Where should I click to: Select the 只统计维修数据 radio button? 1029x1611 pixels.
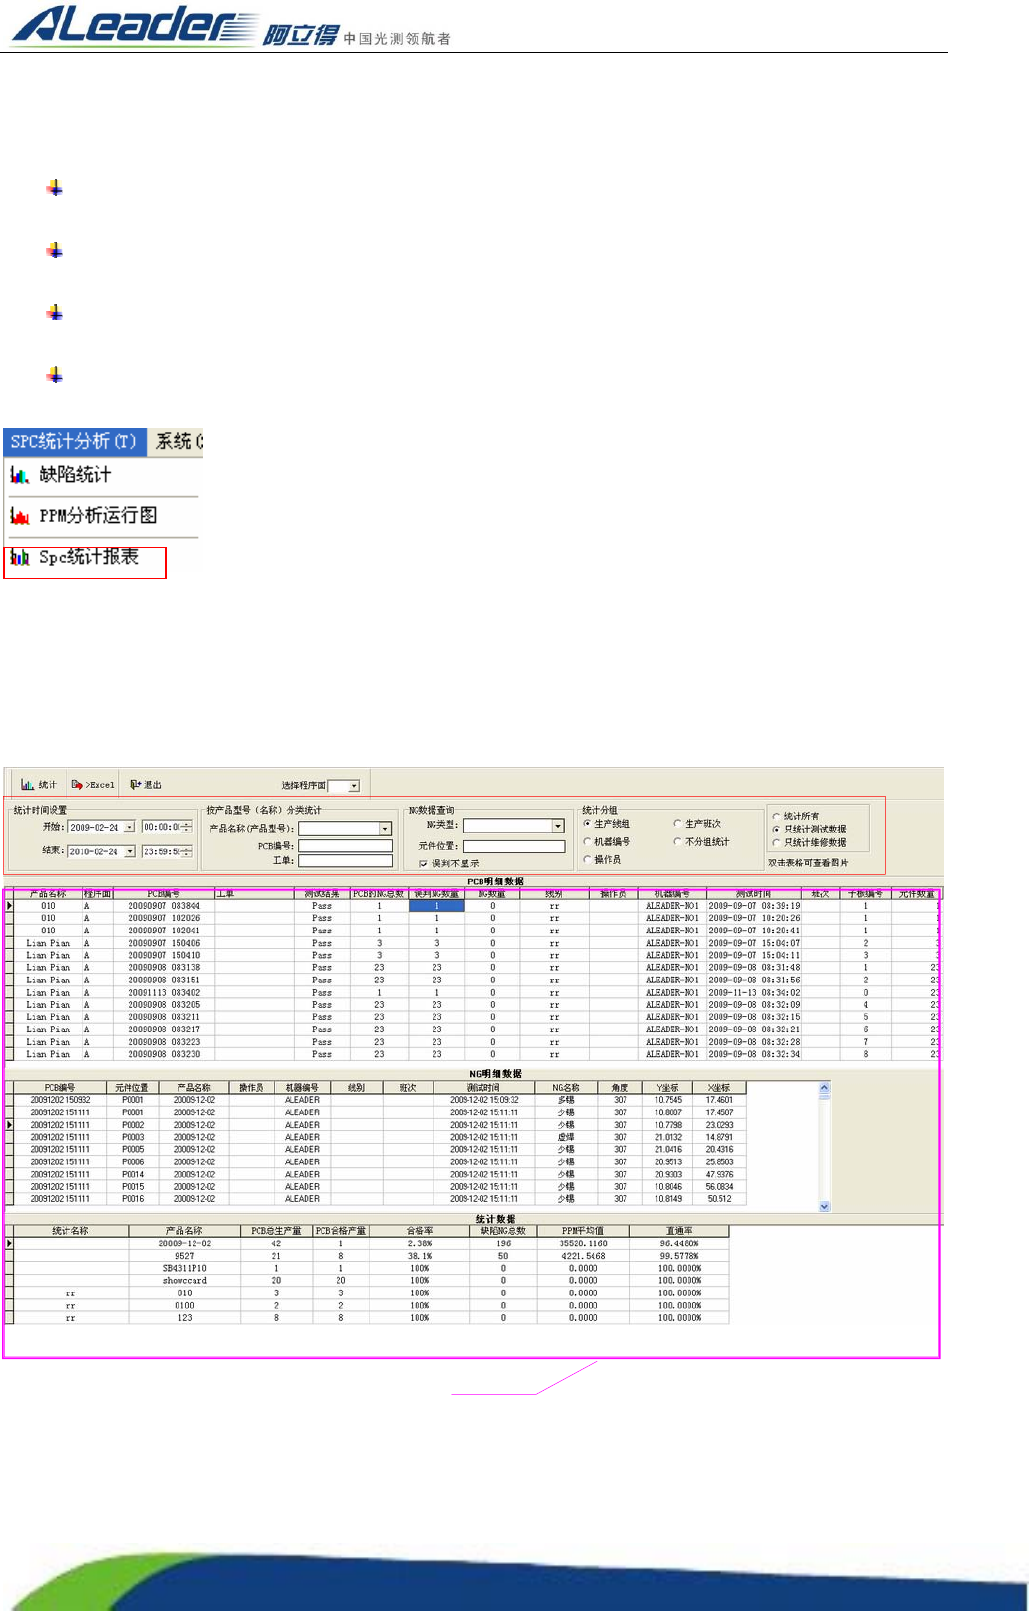pyautogui.click(x=776, y=843)
